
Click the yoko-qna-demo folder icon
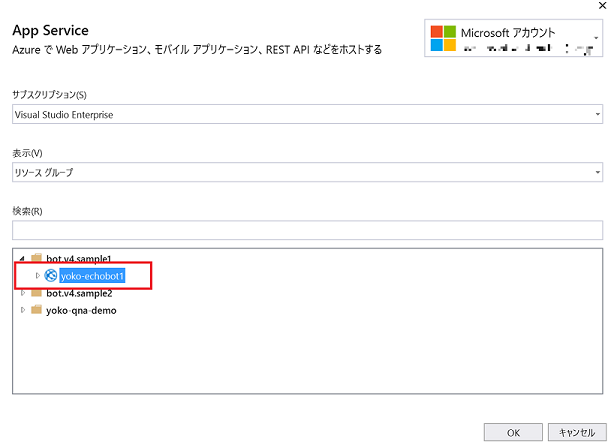pos(36,310)
